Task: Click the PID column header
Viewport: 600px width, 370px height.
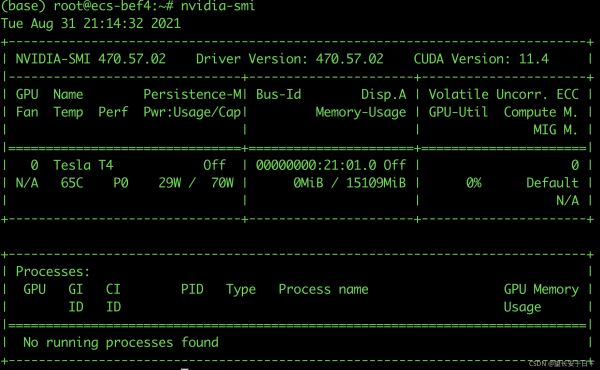Action: (192, 289)
